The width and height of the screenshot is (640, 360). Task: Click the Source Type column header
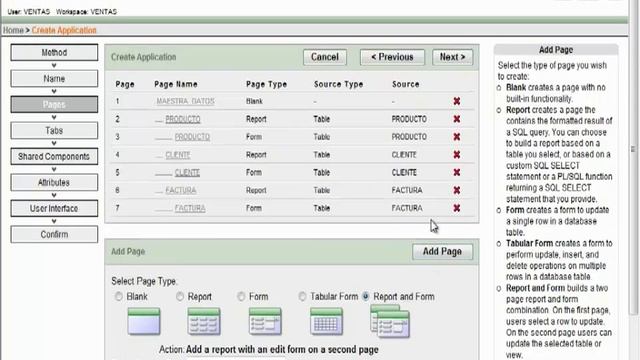tap(338, 84)
